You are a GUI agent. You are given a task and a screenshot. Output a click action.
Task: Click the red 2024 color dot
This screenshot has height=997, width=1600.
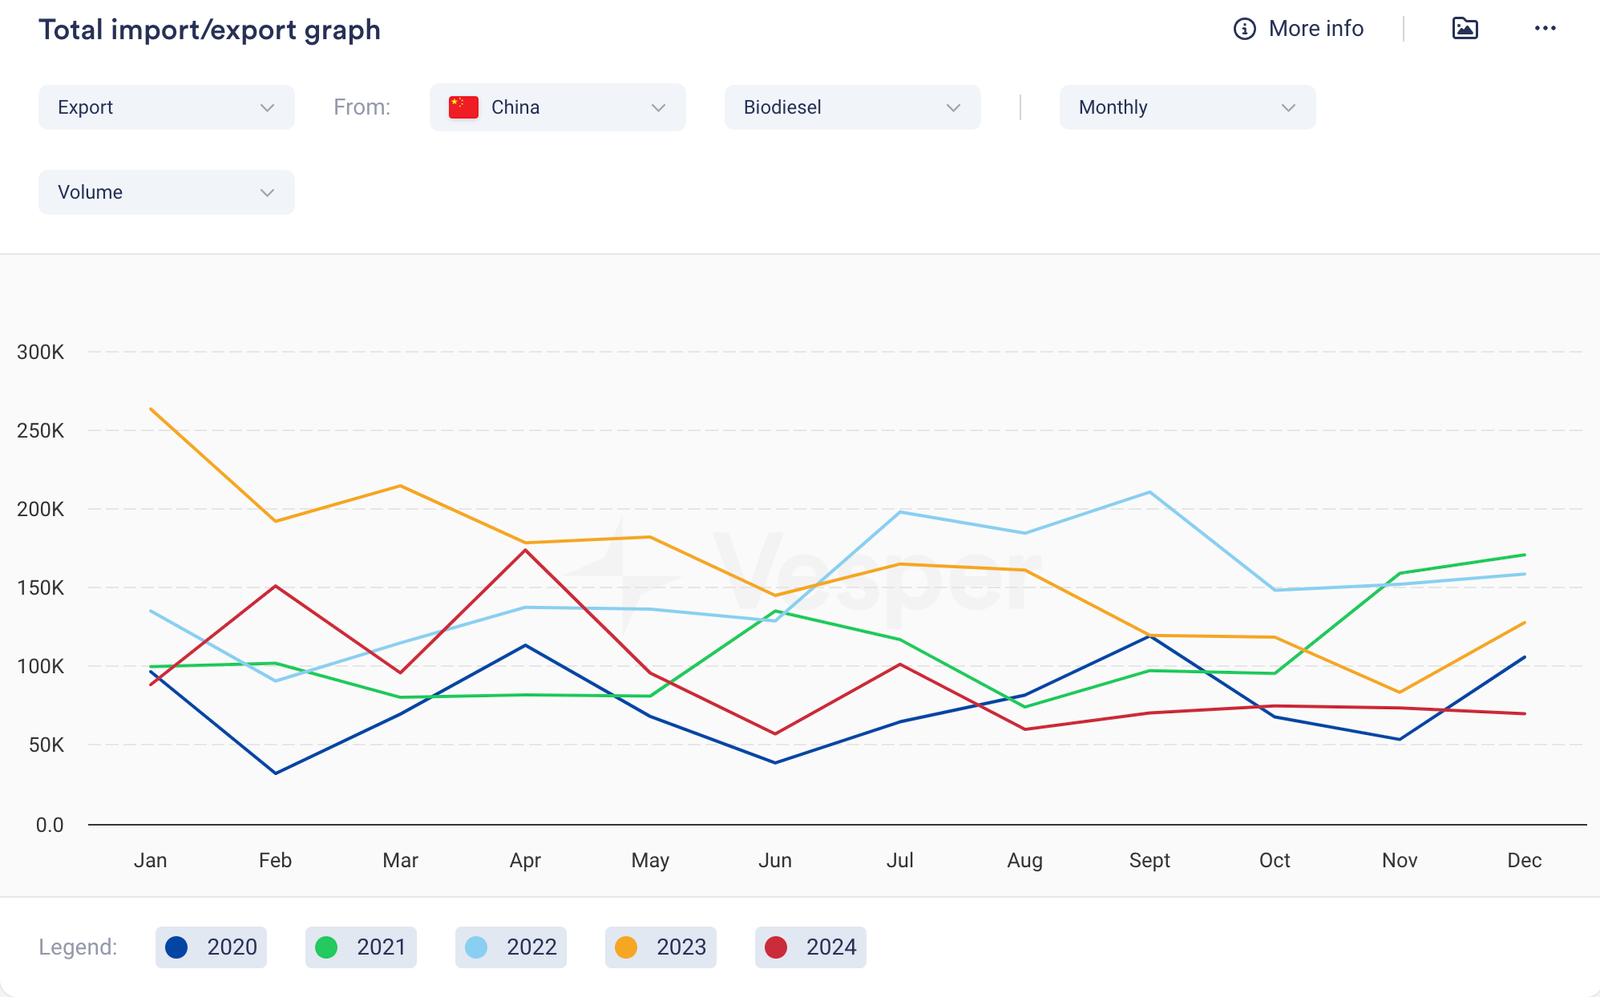(776, 947)
